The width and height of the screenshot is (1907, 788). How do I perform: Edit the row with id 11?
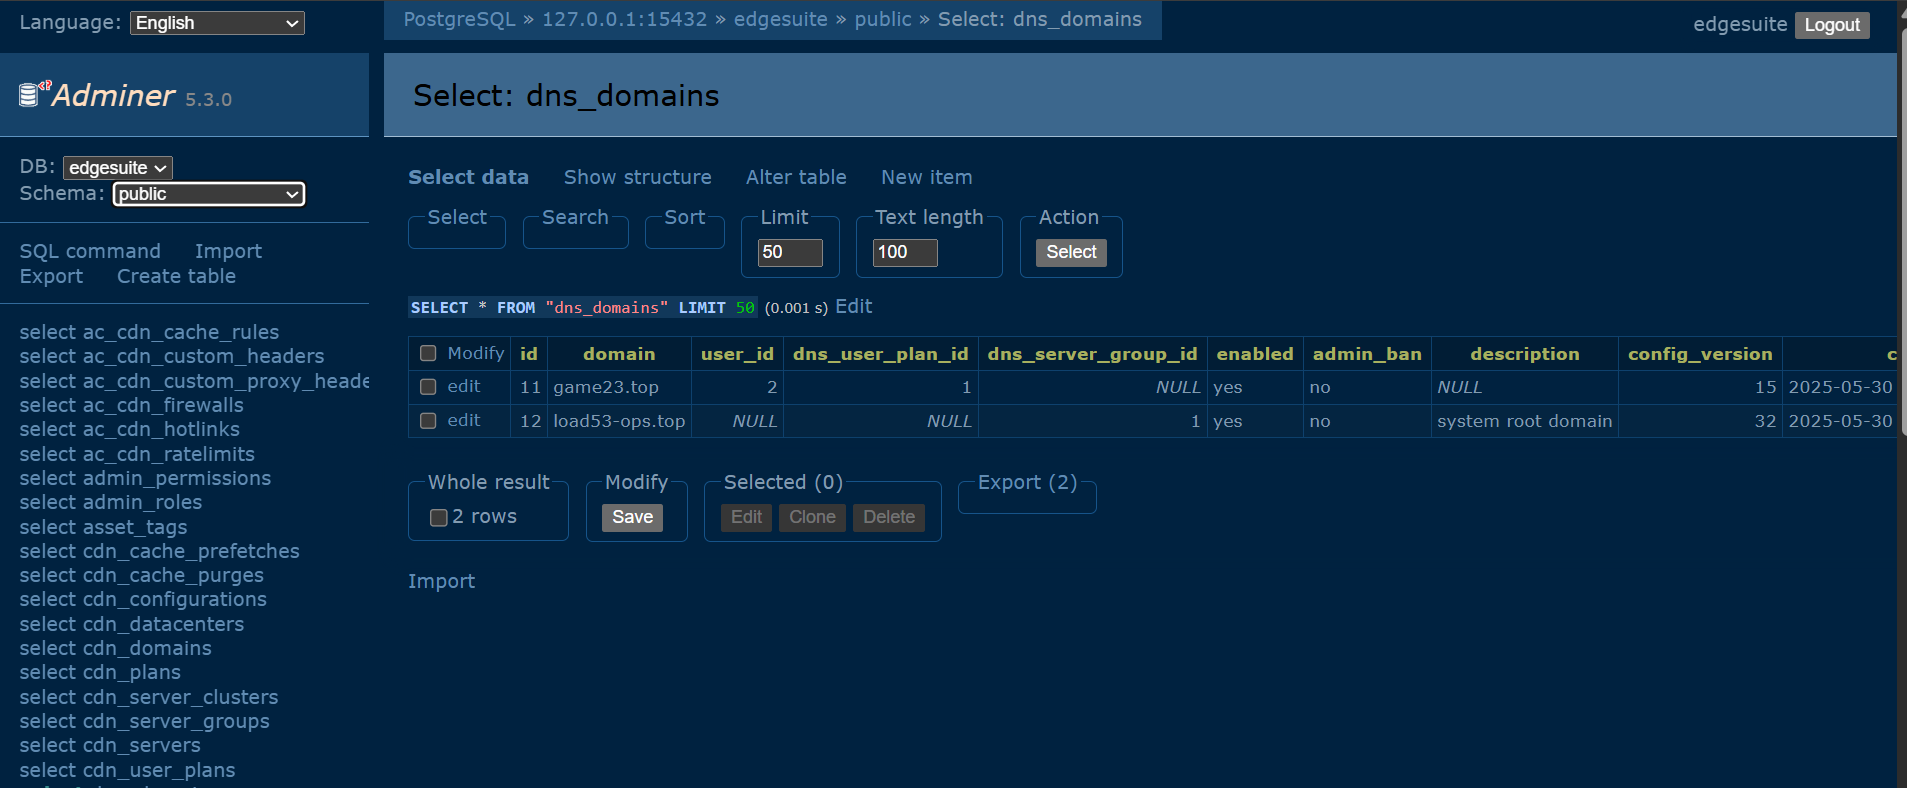click(464, 387)
